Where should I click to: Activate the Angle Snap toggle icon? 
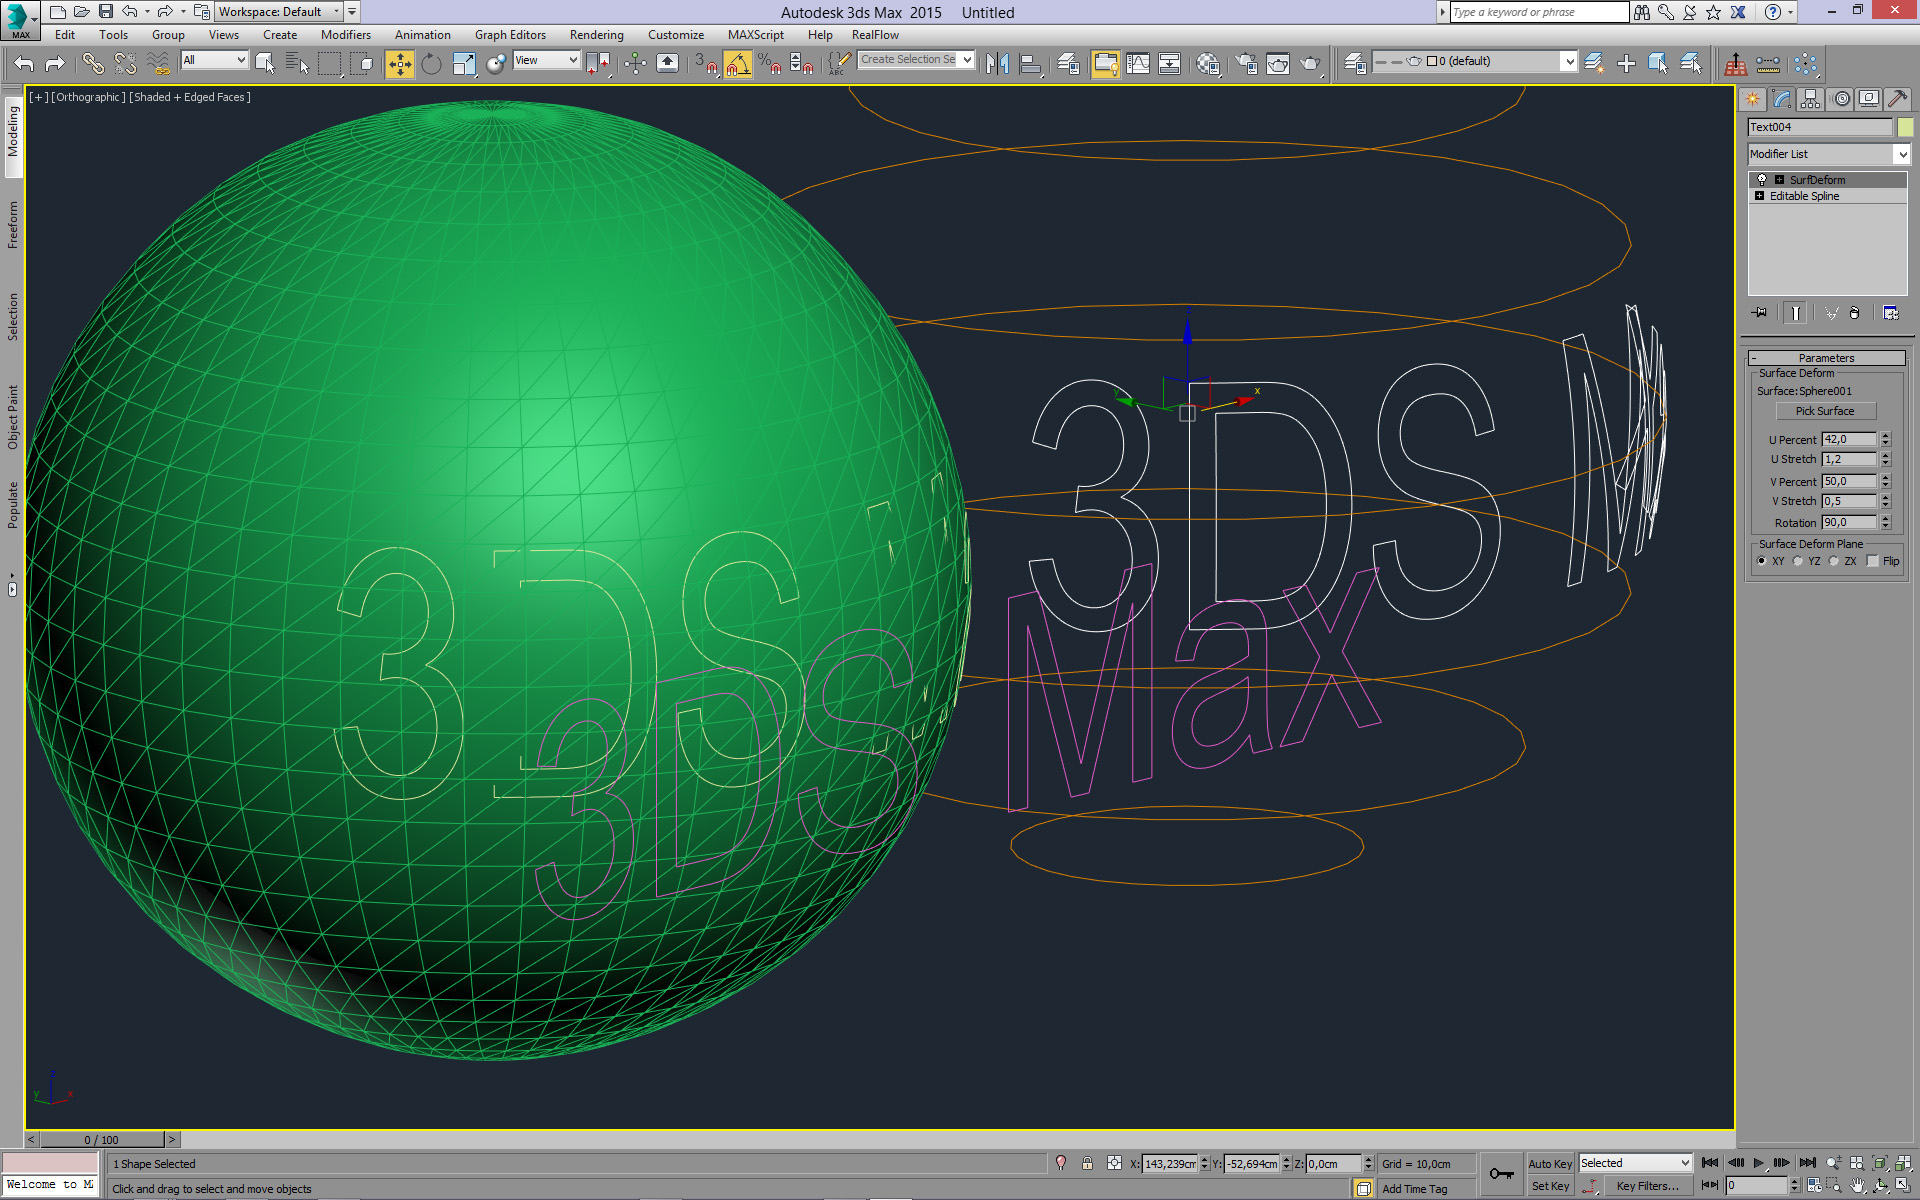pyautogui.click(x=738, y=64)
